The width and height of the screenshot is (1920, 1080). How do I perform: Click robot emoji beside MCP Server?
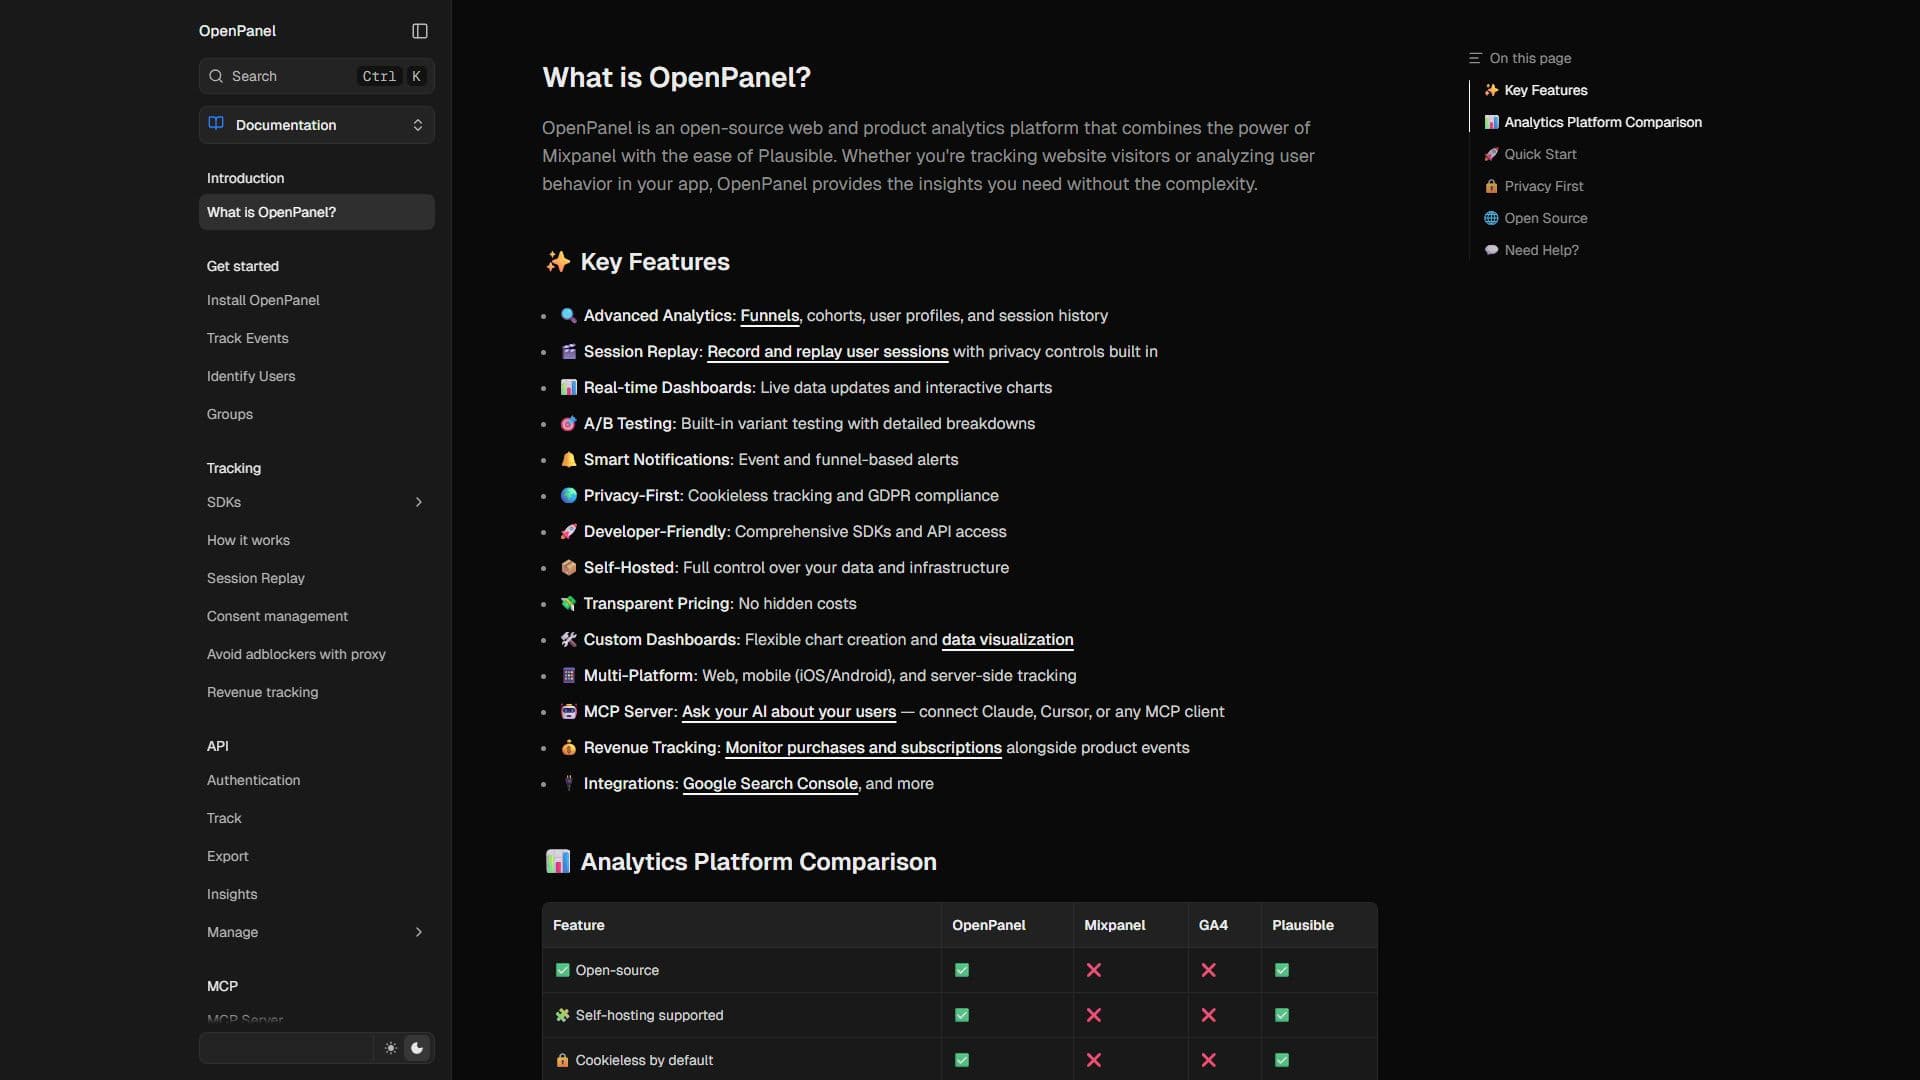tap(568, 711)
